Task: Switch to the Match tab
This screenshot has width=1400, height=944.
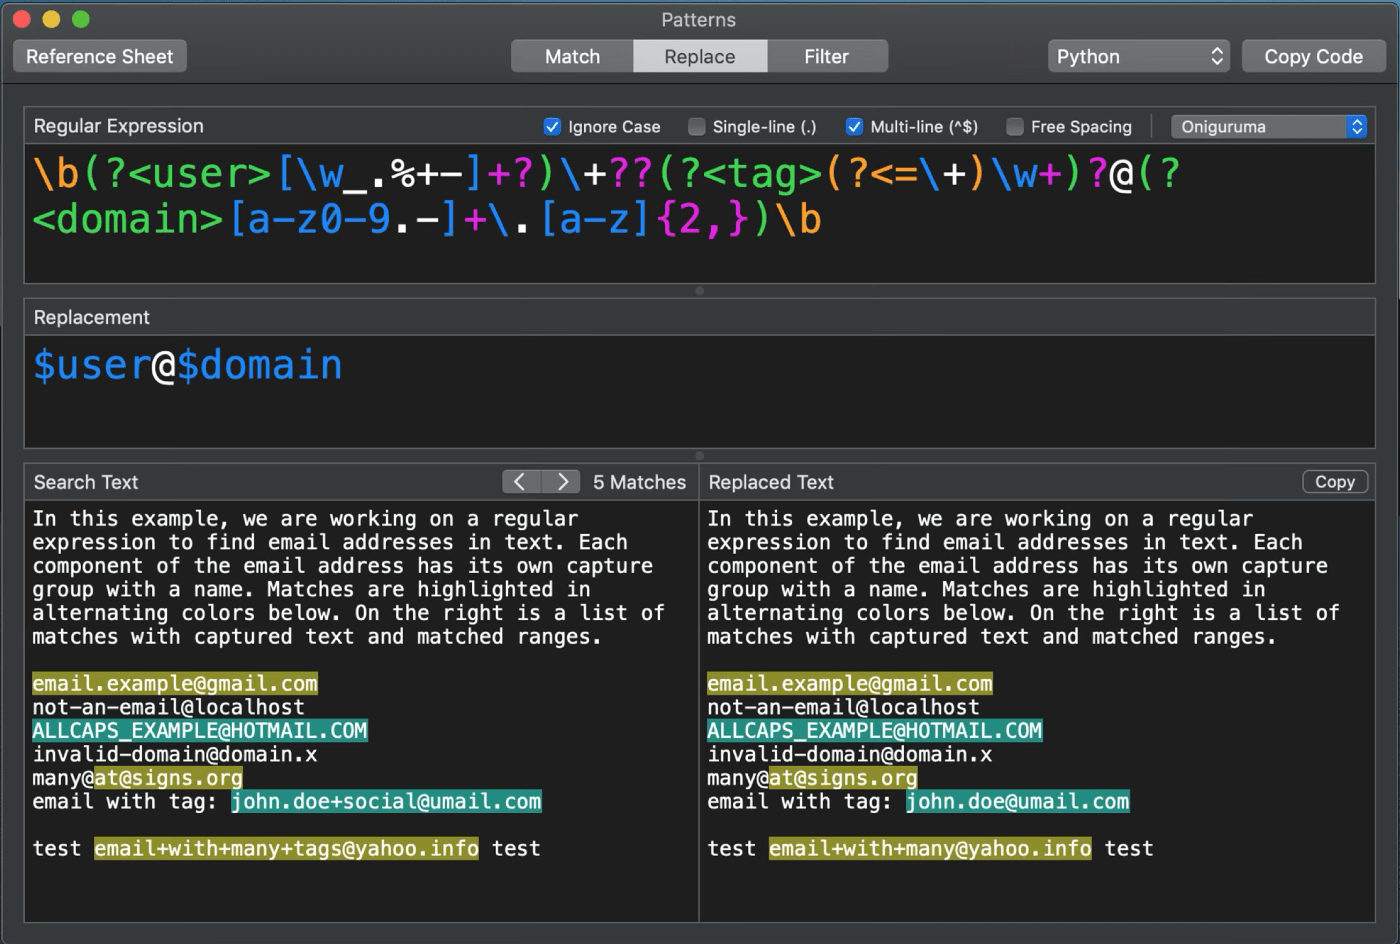Action: coord(572,57)
